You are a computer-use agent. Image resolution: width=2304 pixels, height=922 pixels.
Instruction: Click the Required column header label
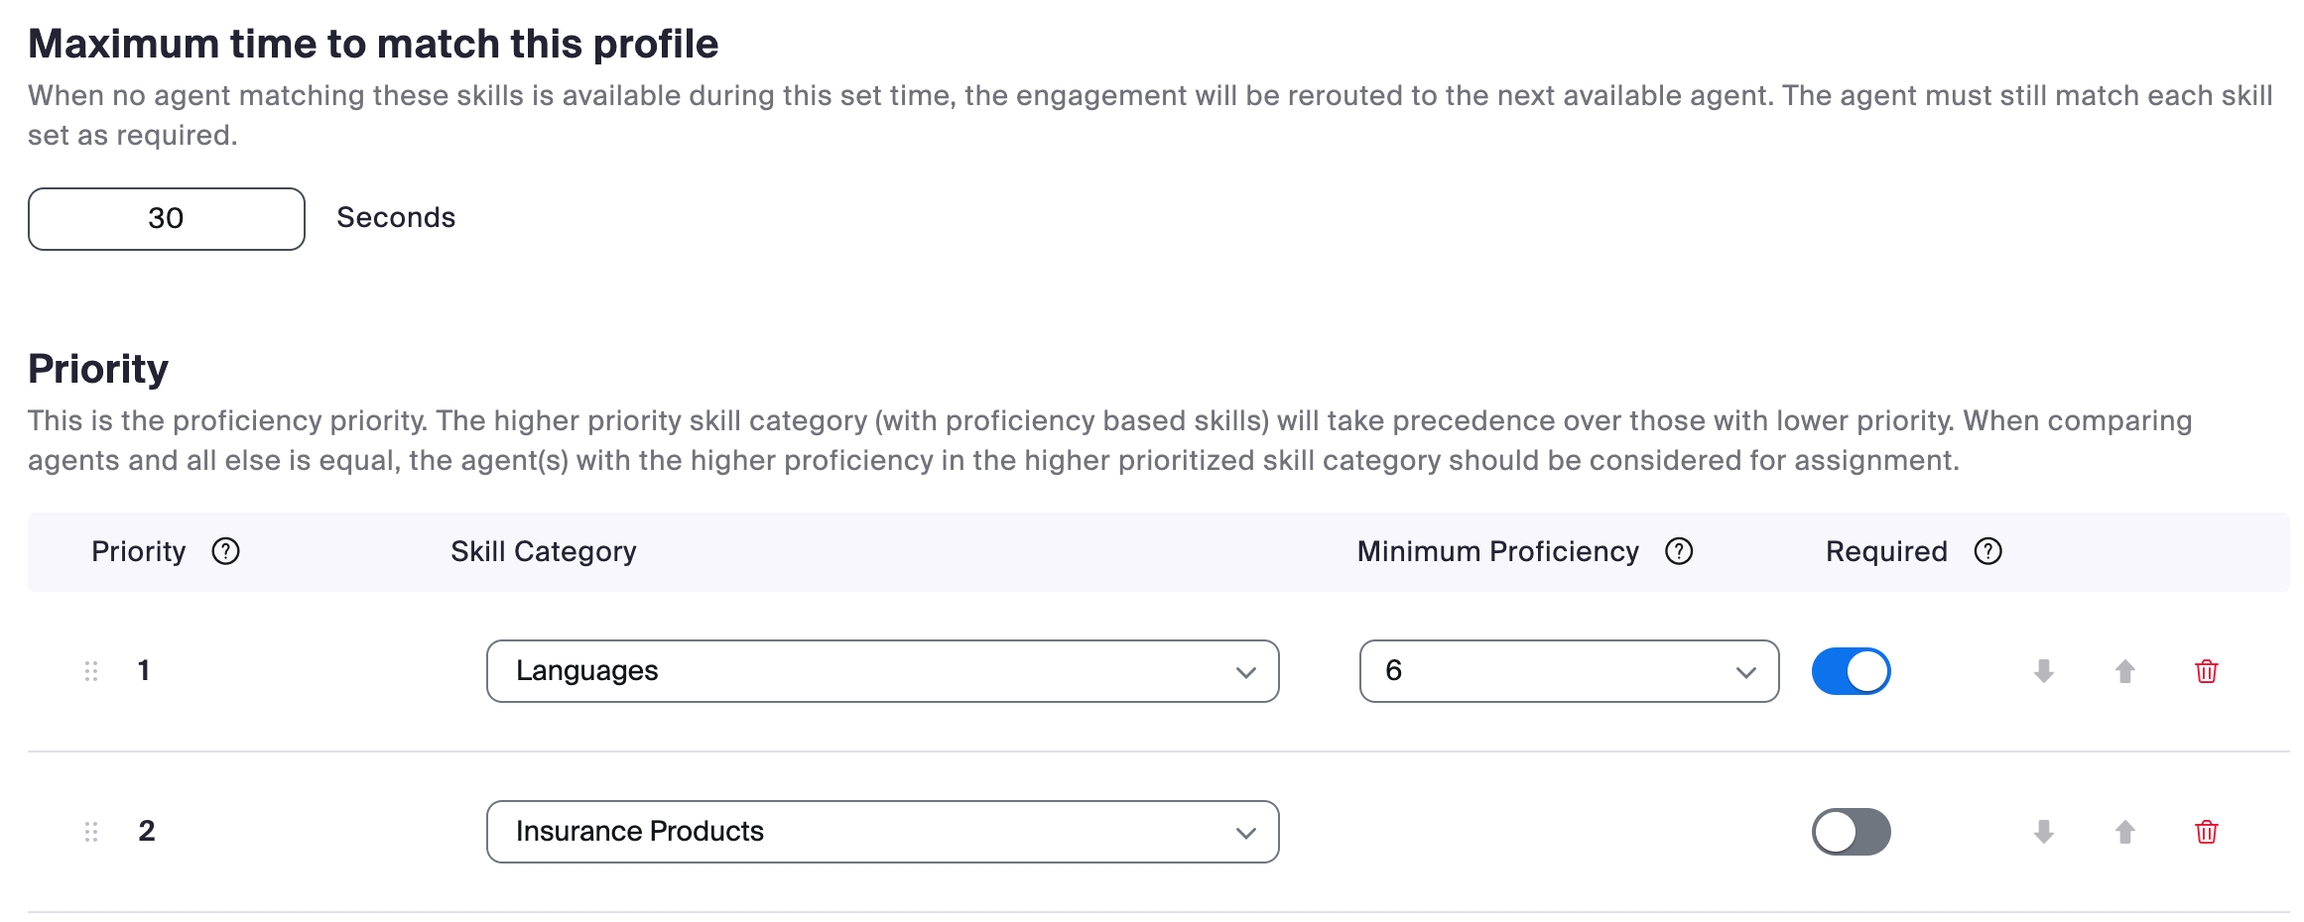(1886, 551)
